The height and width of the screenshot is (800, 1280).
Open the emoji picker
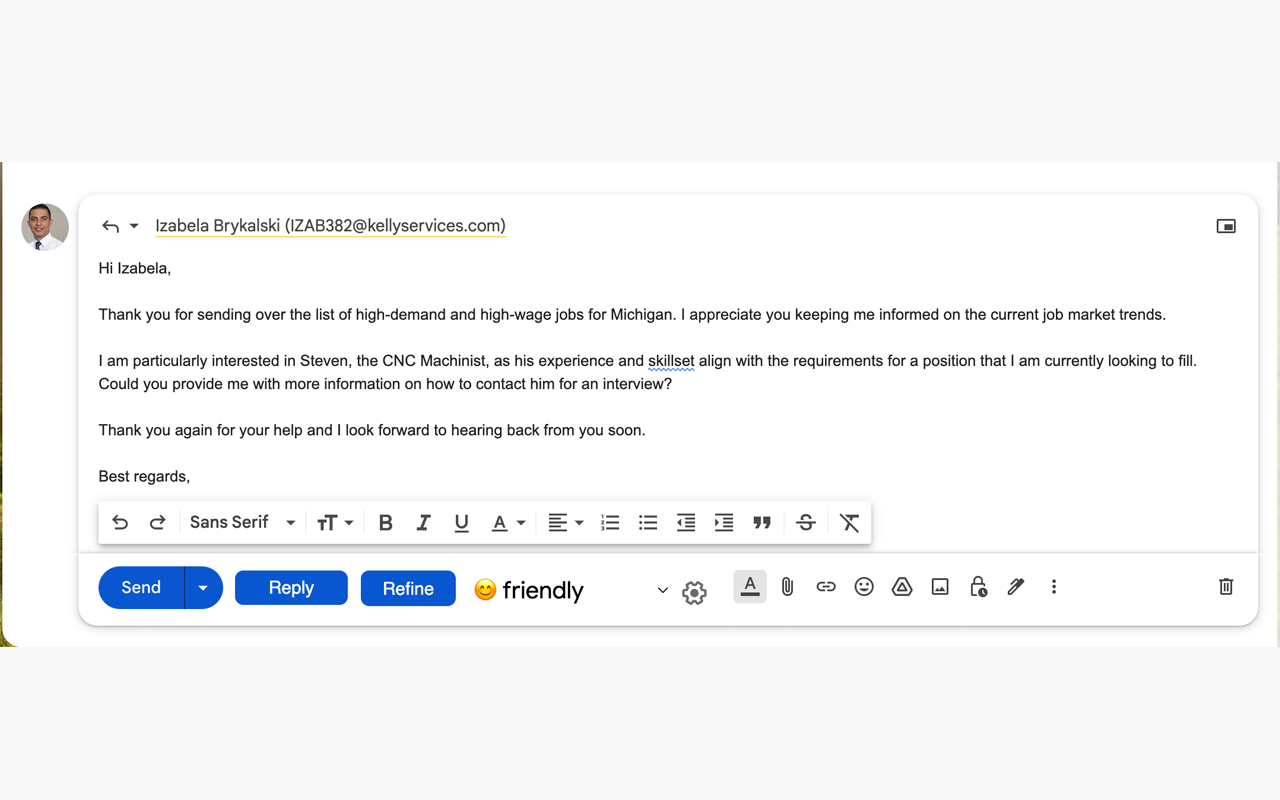[864, 586]
